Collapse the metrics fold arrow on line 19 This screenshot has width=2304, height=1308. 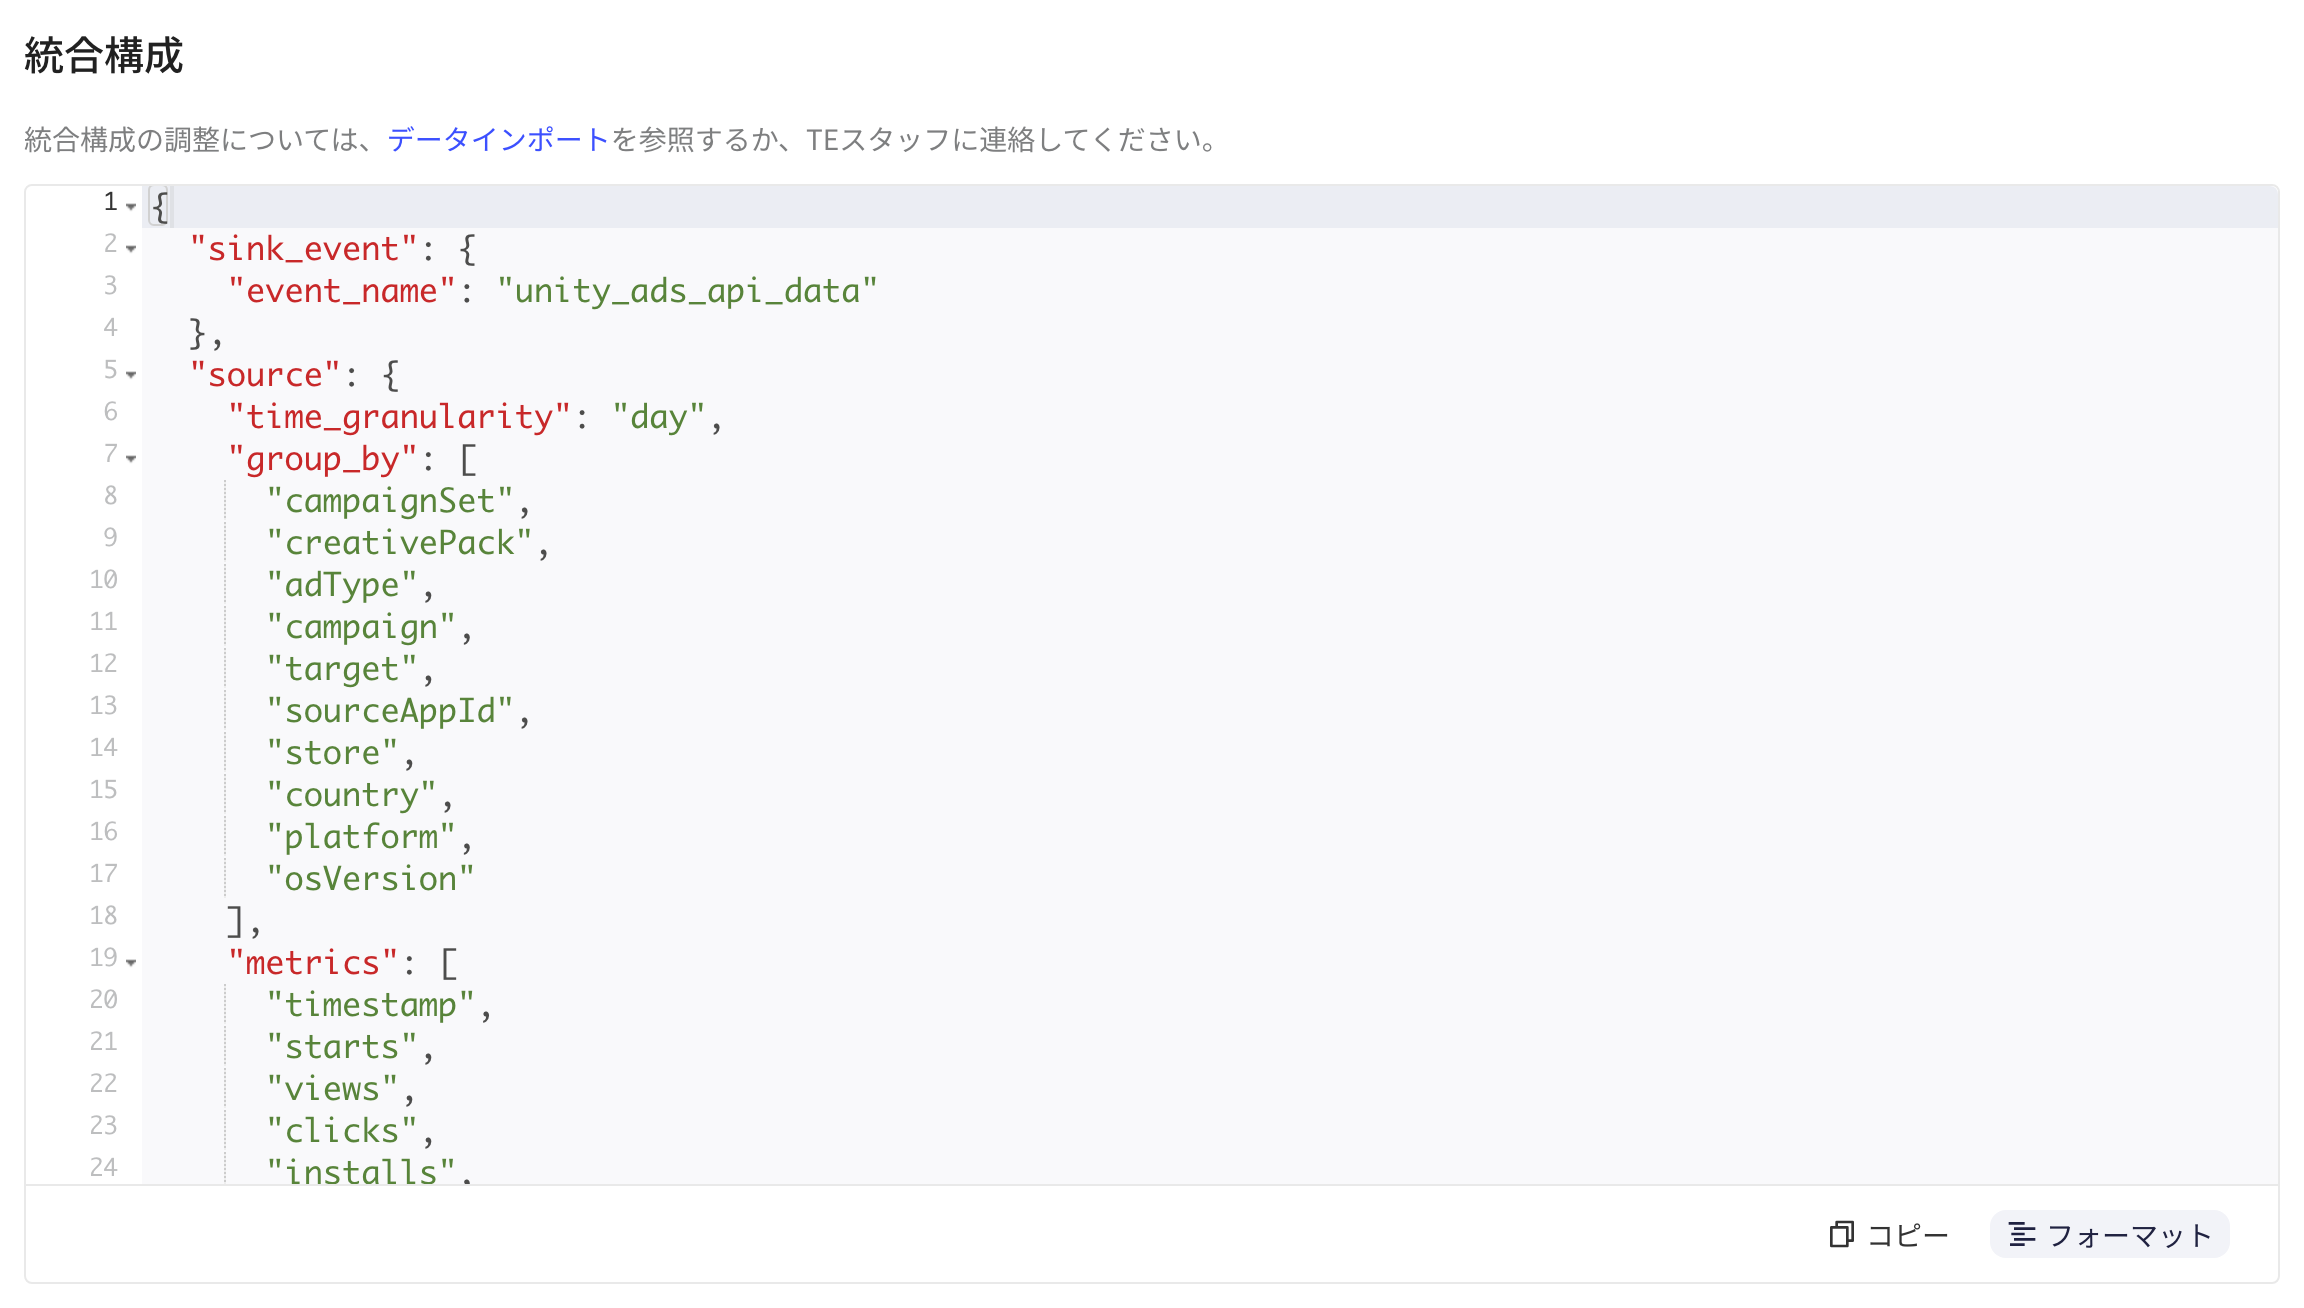131,962
